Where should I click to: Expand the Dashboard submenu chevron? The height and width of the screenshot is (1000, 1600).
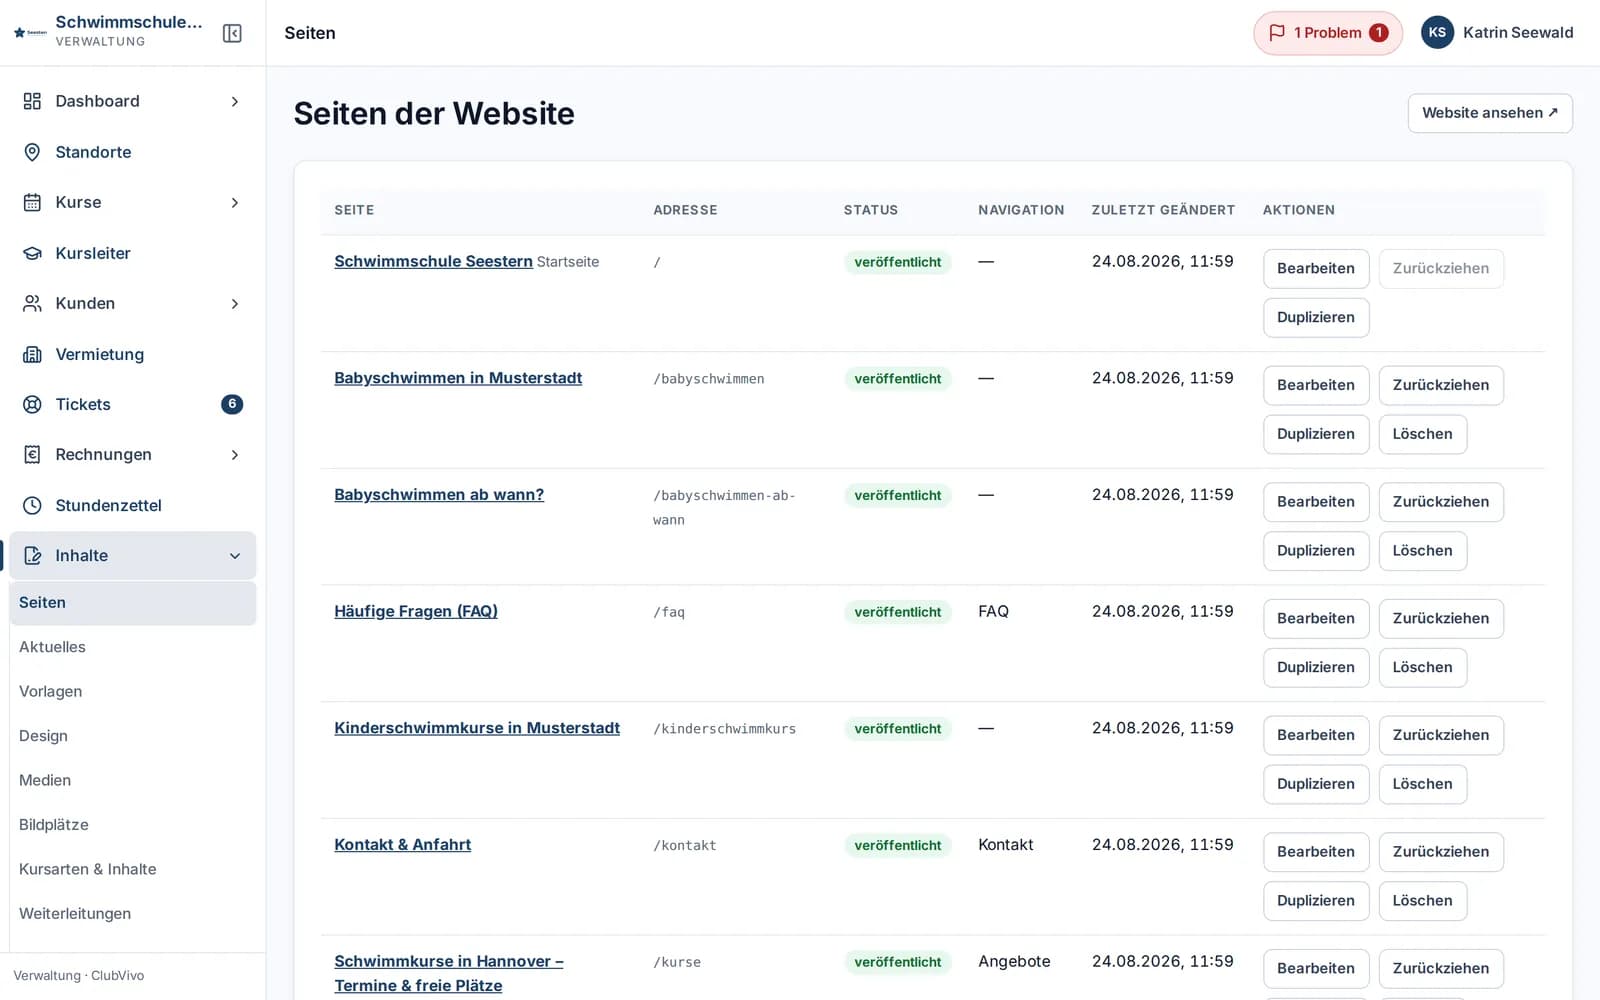click(235, 101)
